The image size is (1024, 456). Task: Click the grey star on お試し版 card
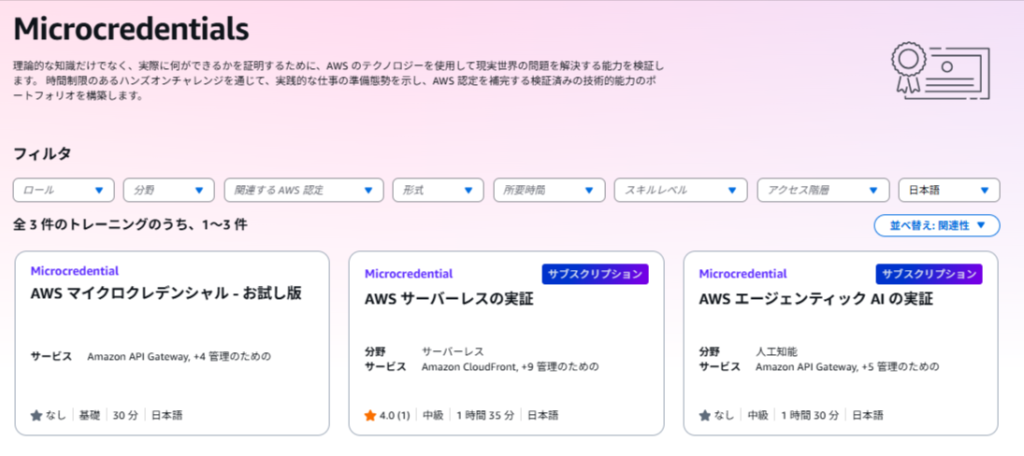coord(36,415)
